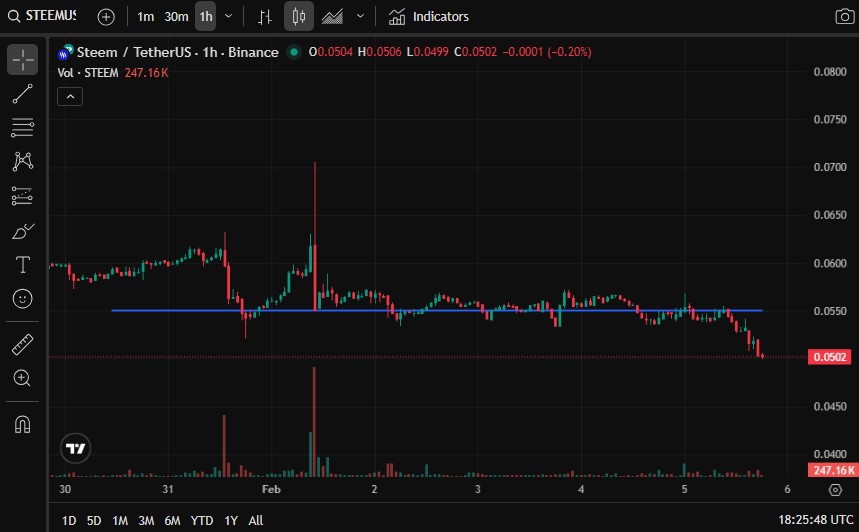This screenshot has height=532, width=859.
Task: Set date range to 1M
Action: pos(120,520)
